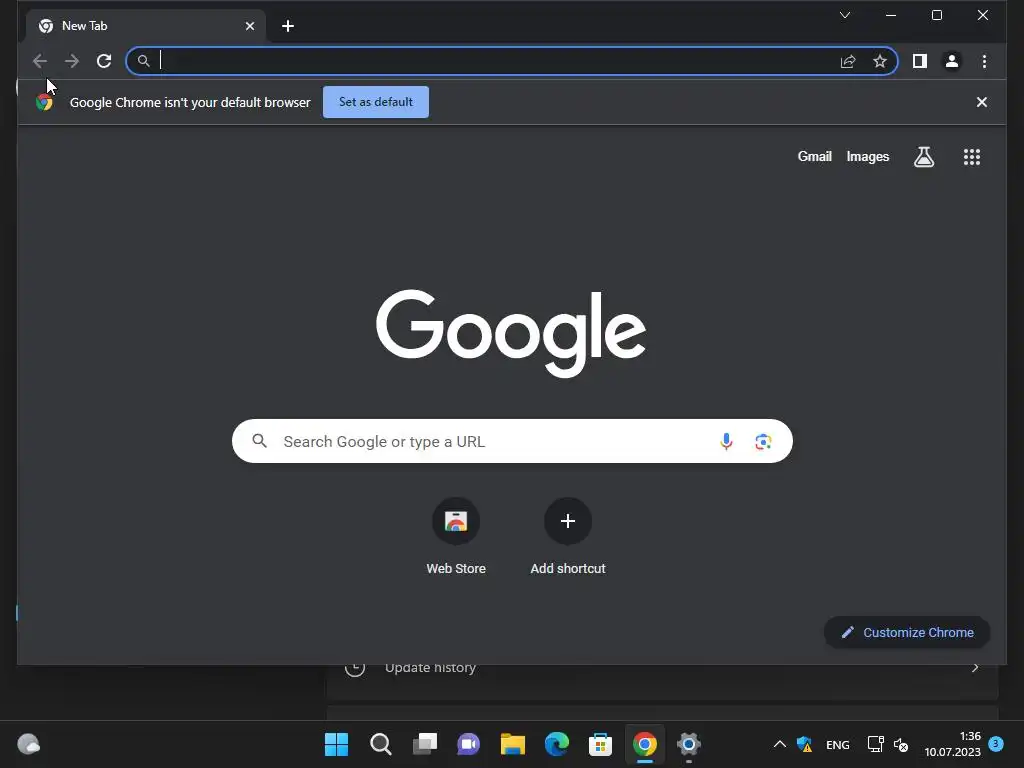Launch Chat app from taskbar
The image size is (1024, 768).
[x=468, y=744]
